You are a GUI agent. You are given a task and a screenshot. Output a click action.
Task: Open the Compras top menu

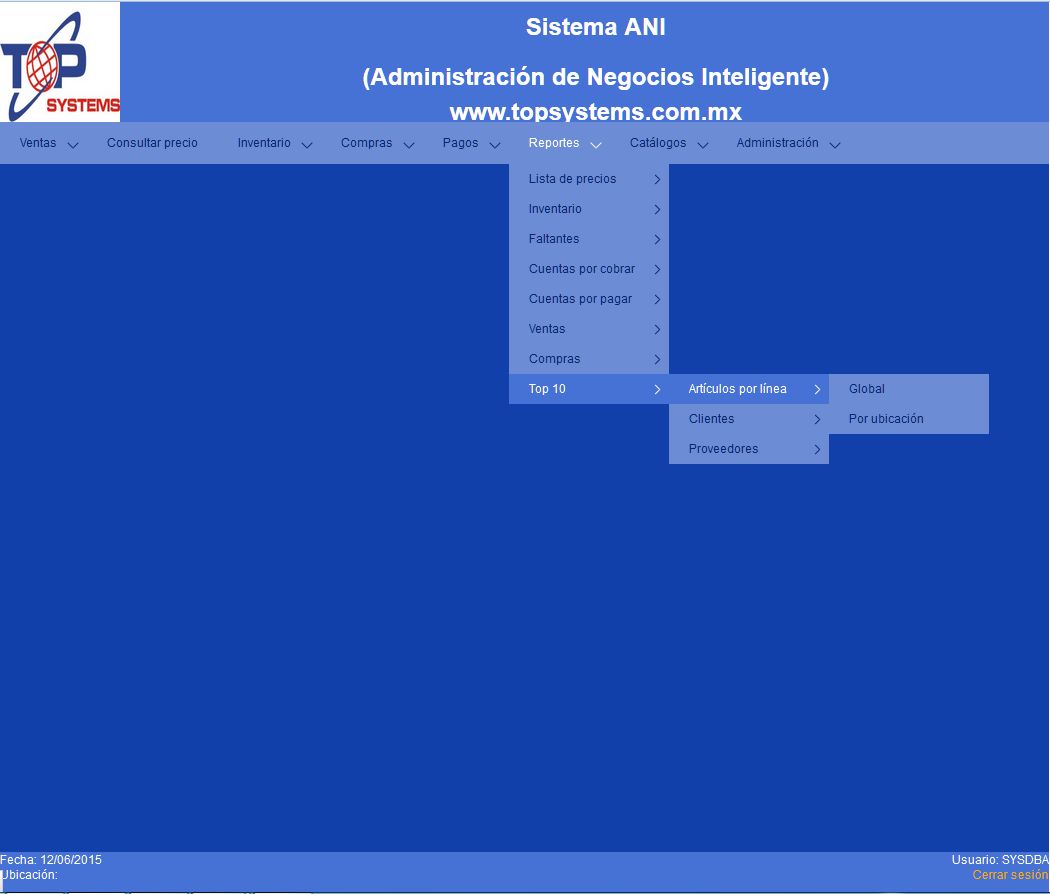pos(376,143)
